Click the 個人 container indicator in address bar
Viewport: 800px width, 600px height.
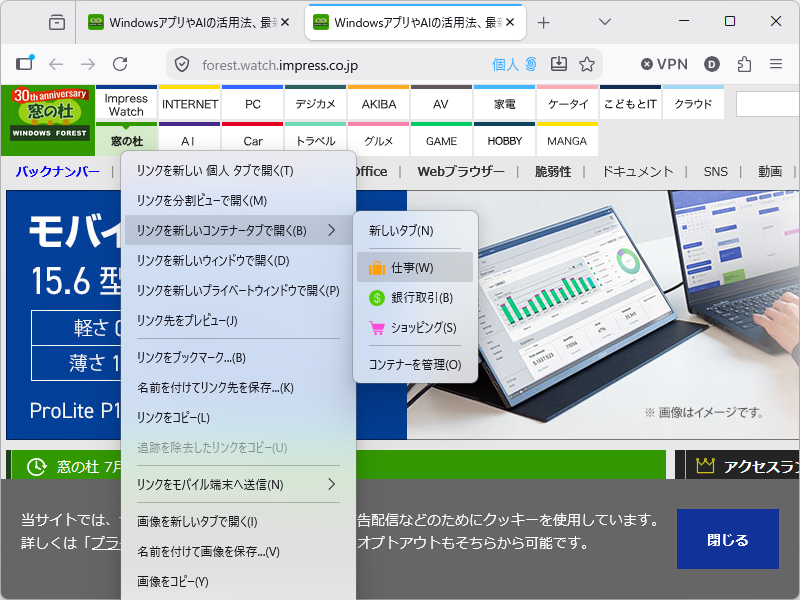(x=514, y=64)
